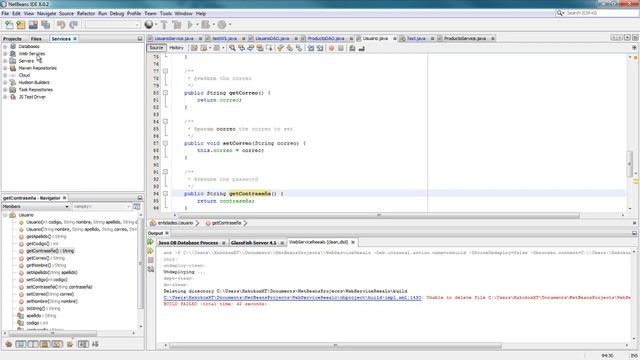Screen dimensions: 640x360
Task: Expand the Web Services node
Action: 5,53
